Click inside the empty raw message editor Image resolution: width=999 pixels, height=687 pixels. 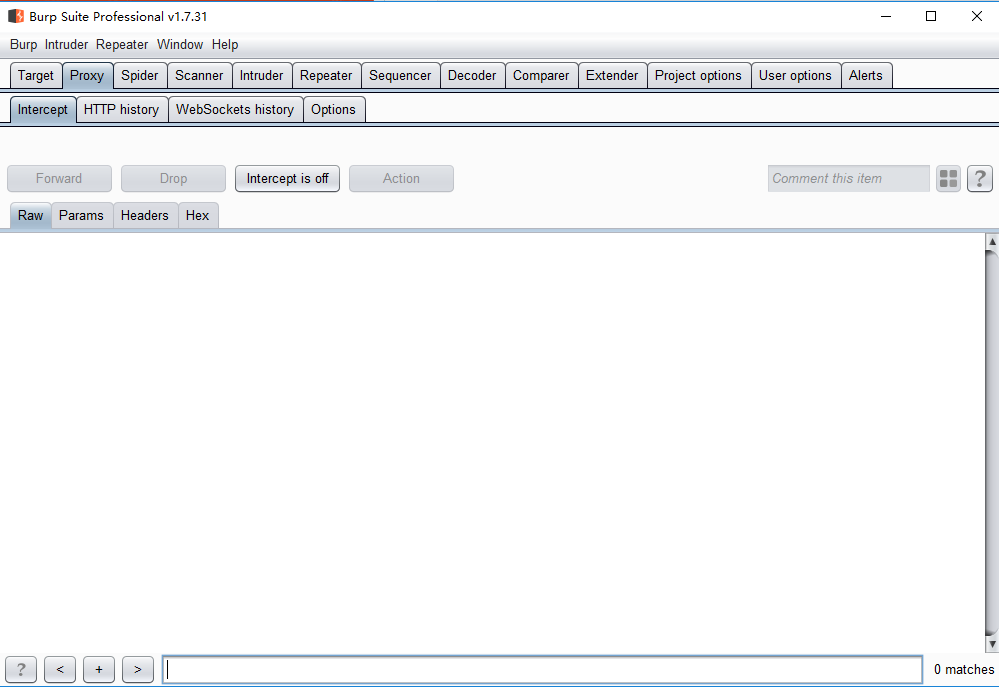[x=492, y=443]
